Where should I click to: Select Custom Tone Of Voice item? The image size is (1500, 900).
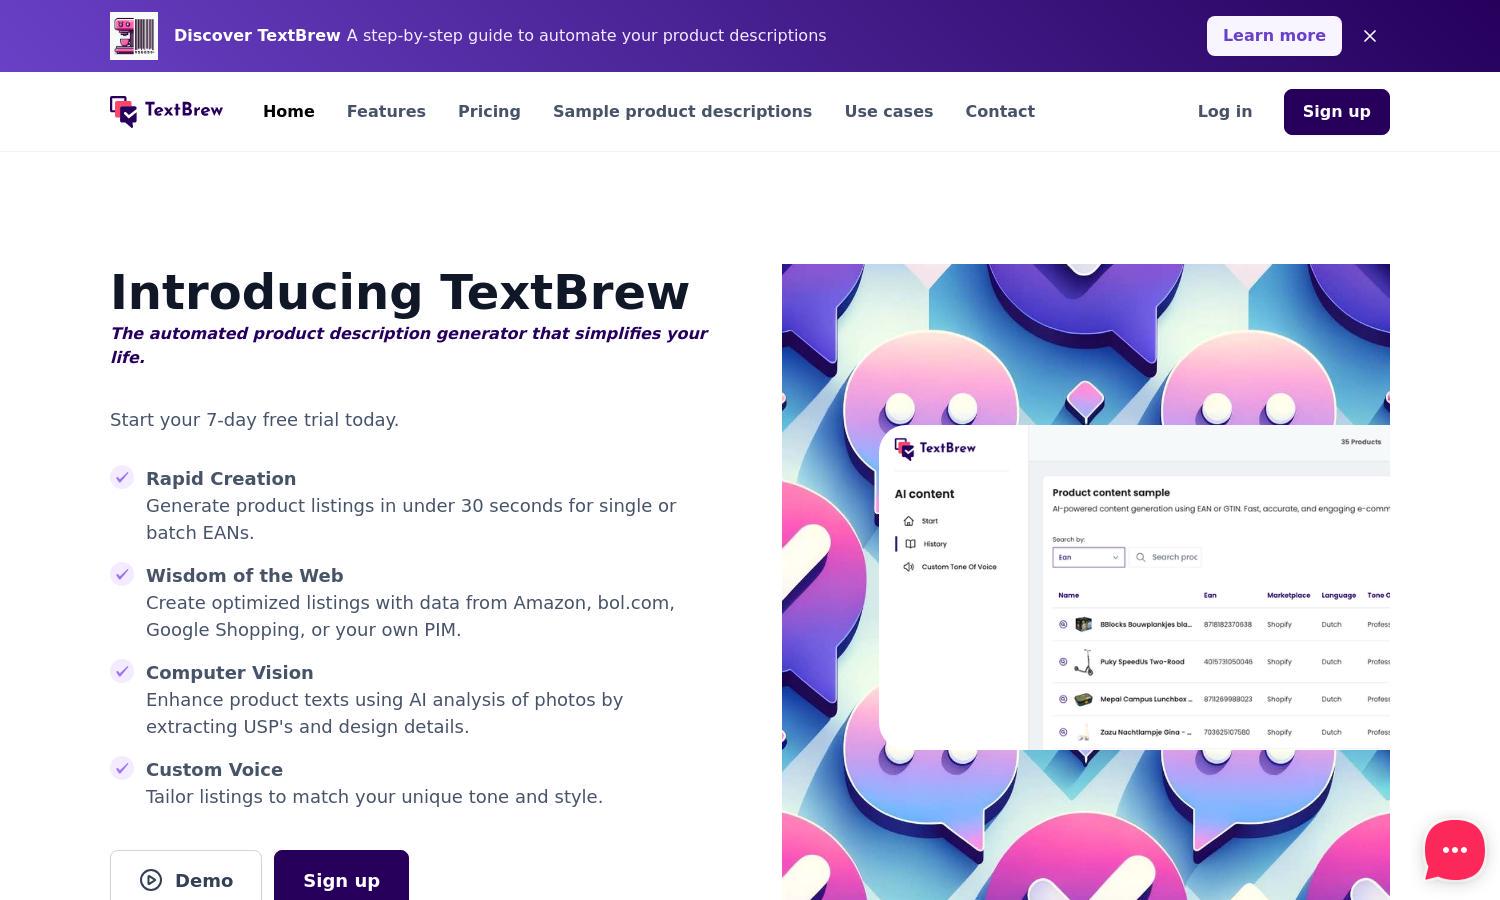tap(950, 567)
